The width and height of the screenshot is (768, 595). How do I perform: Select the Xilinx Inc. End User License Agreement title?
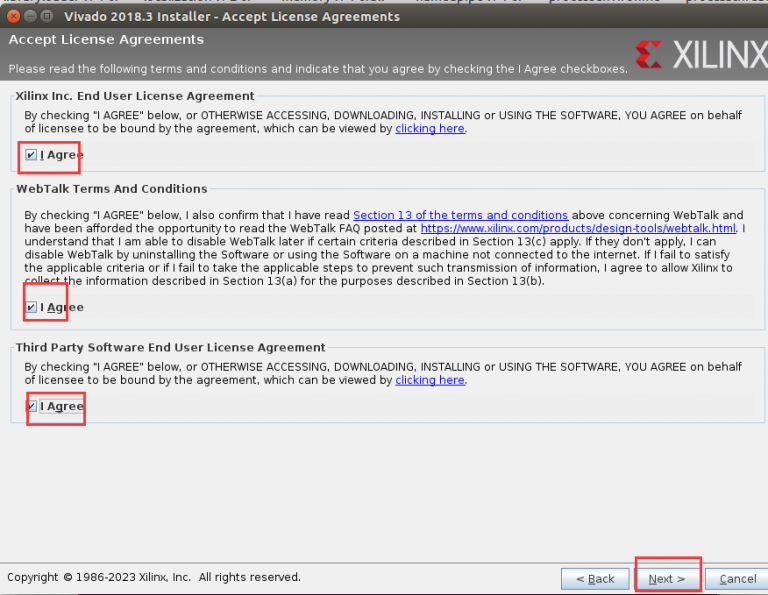tap(135, 96)
